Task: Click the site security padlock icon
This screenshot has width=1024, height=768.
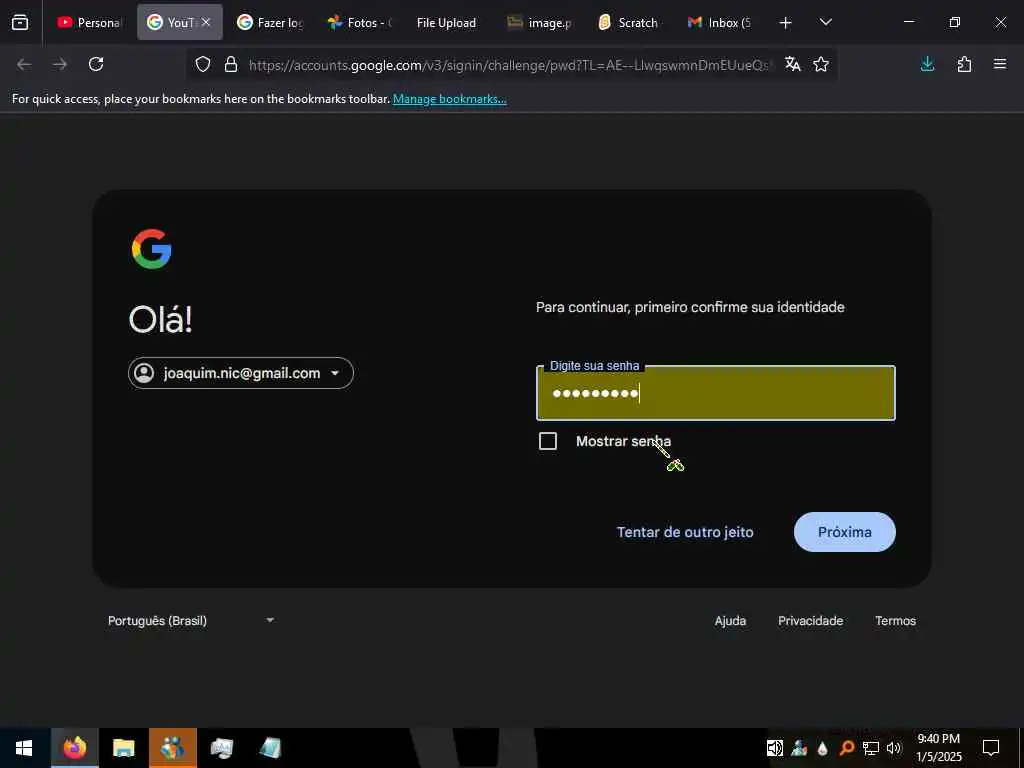Action: [x=231, y=64]
